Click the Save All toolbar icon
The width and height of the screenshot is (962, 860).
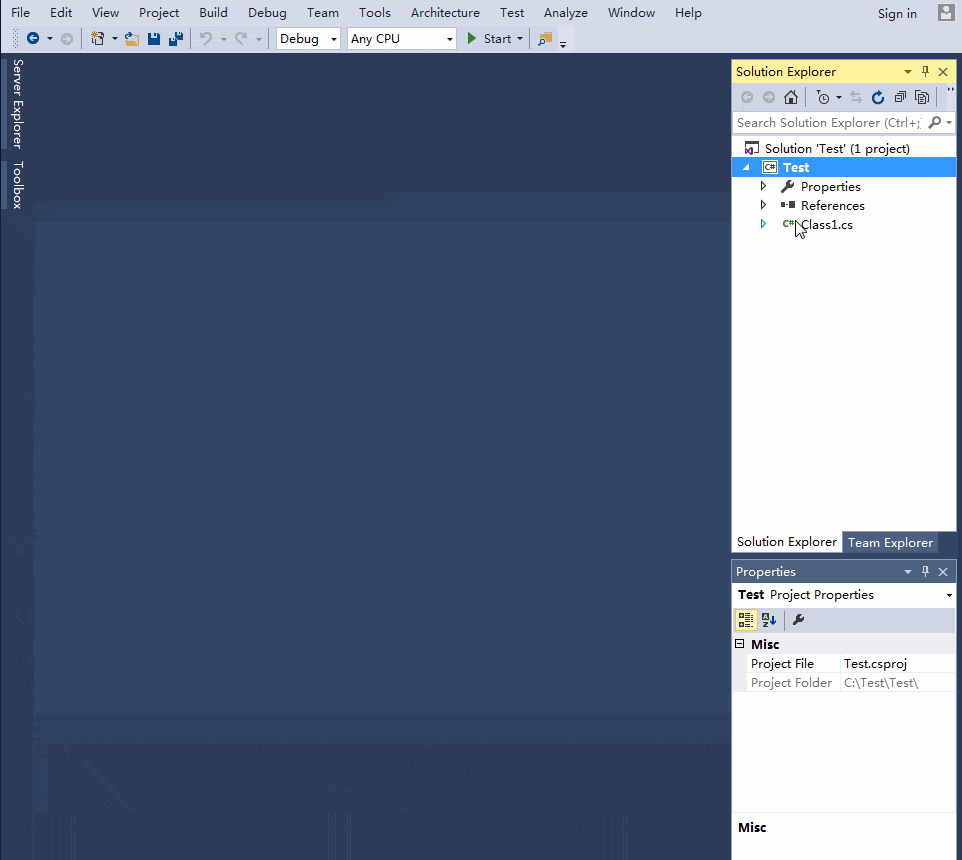[176, 39]
